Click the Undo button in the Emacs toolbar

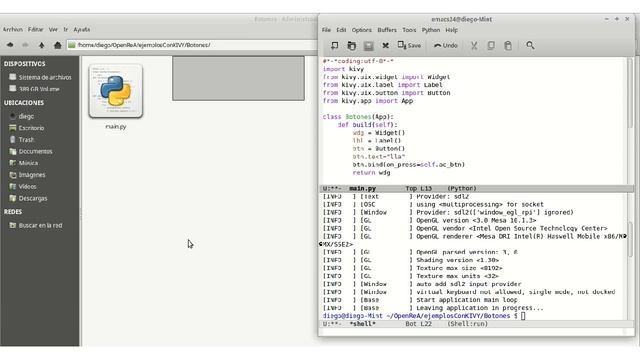coord(446,45)
